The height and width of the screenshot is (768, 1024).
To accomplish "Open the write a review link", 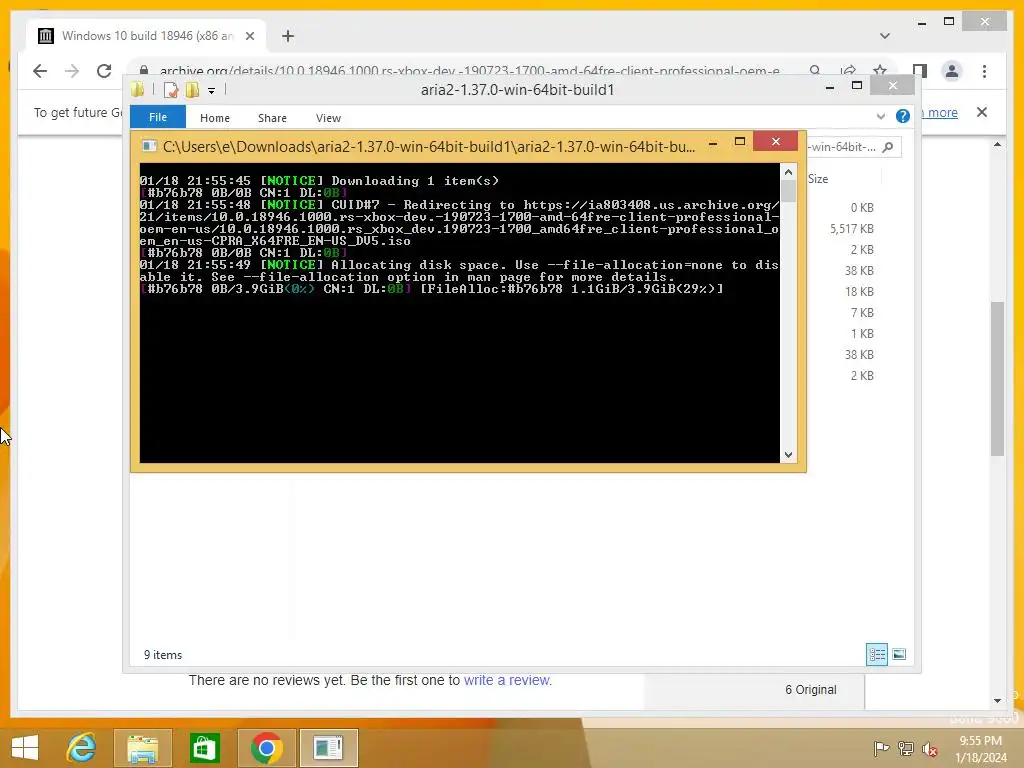I will tap(507, 680).
